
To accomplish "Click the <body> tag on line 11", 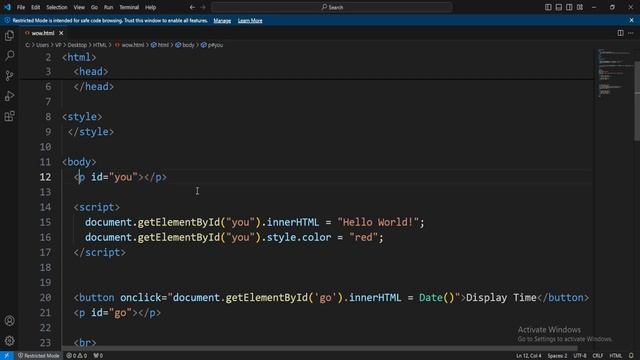I will (x=79, y=162).
